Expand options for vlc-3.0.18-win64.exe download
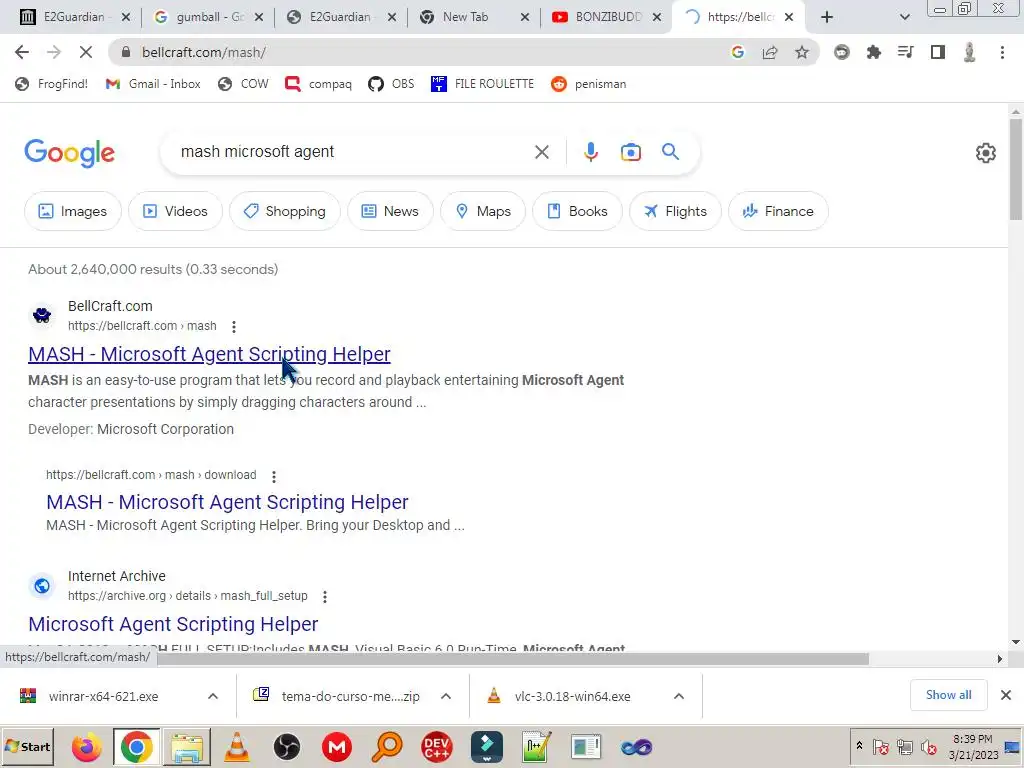1024x768 pixels. 679,696
